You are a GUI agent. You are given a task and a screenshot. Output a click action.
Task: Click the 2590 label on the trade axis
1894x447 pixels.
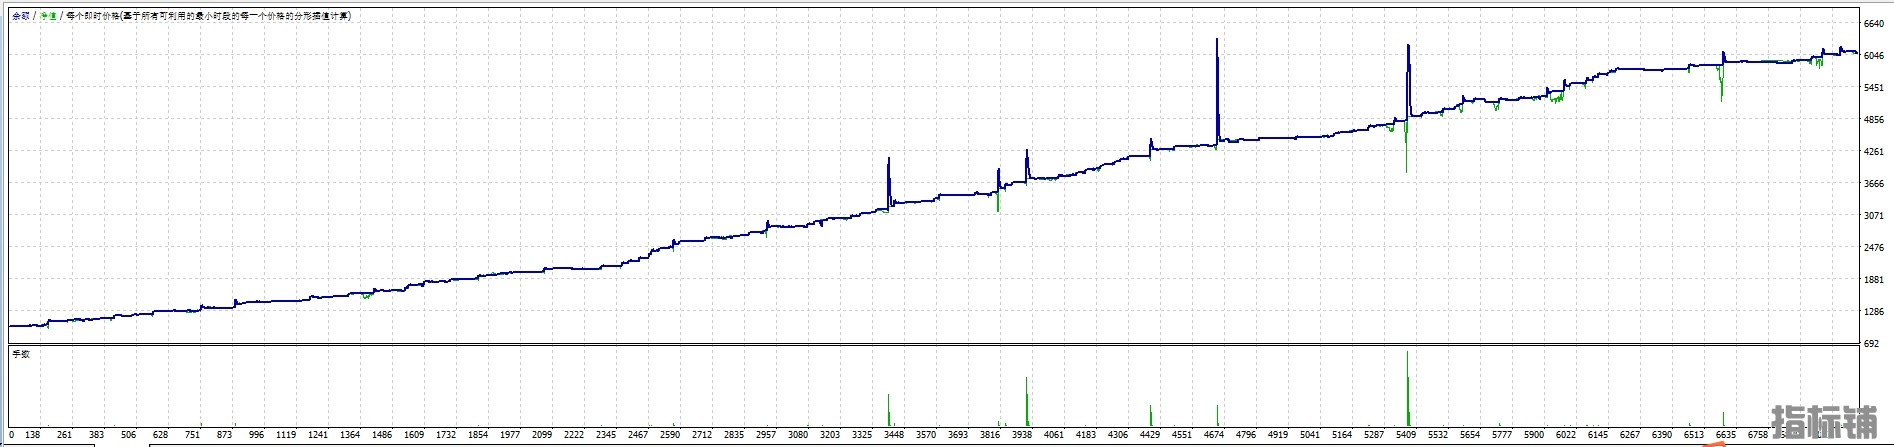[670, 435]
